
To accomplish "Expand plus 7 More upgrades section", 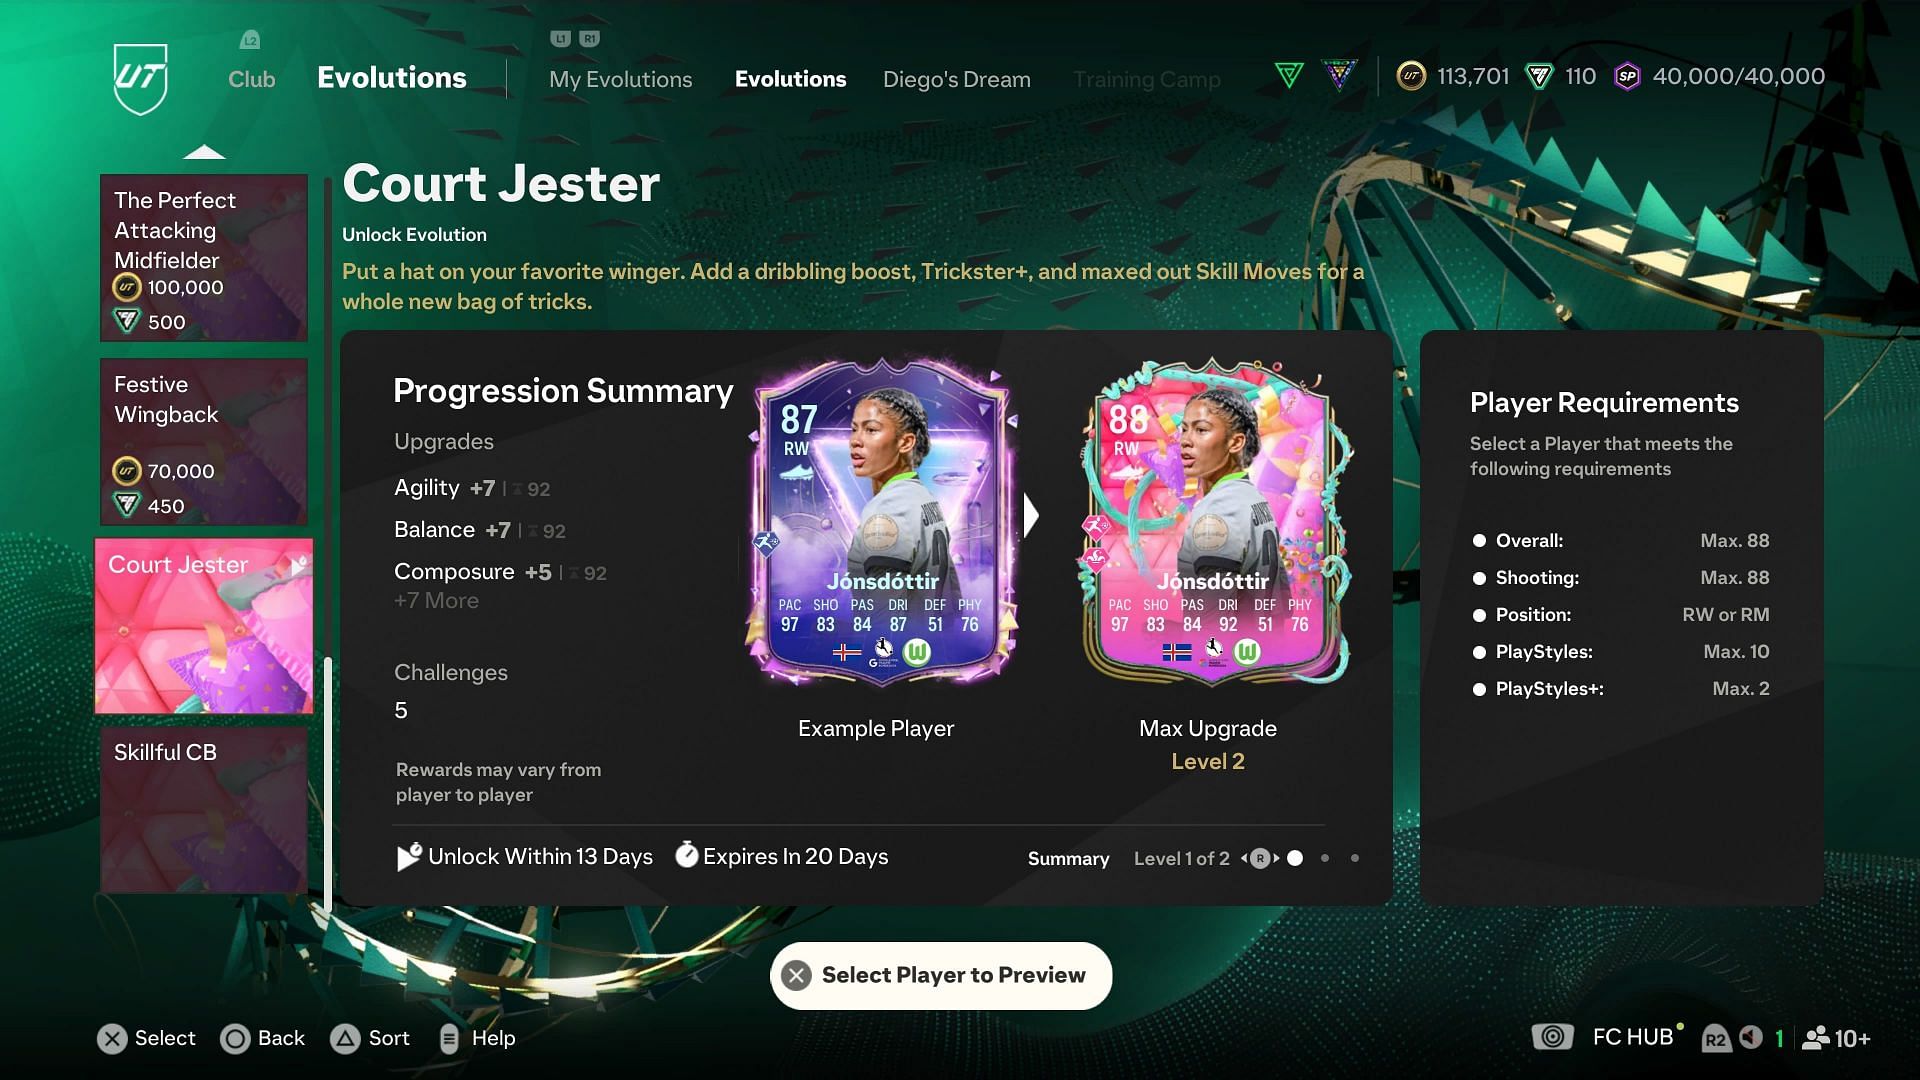I will [x=435, y=600].
